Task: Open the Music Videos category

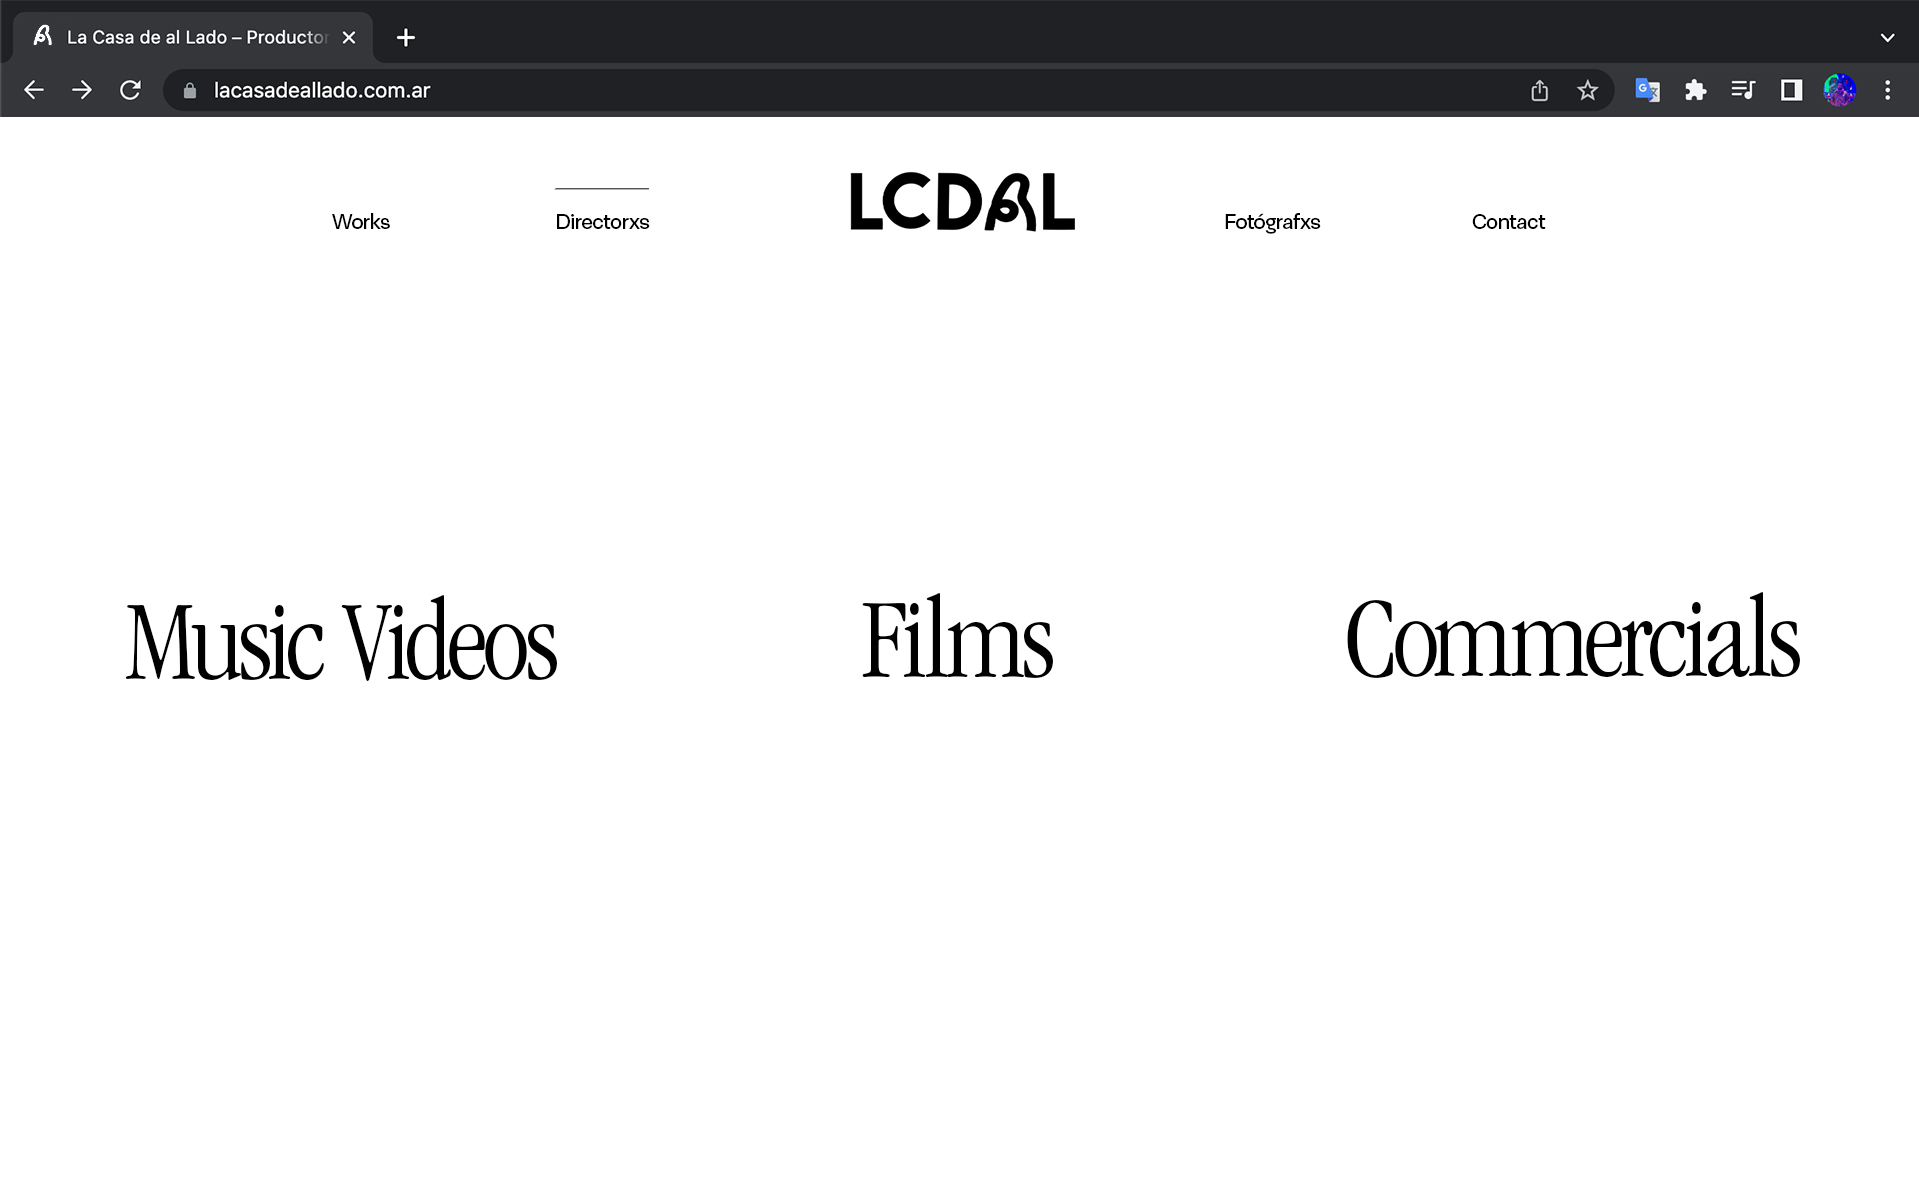Action: (x=341, y=641)
